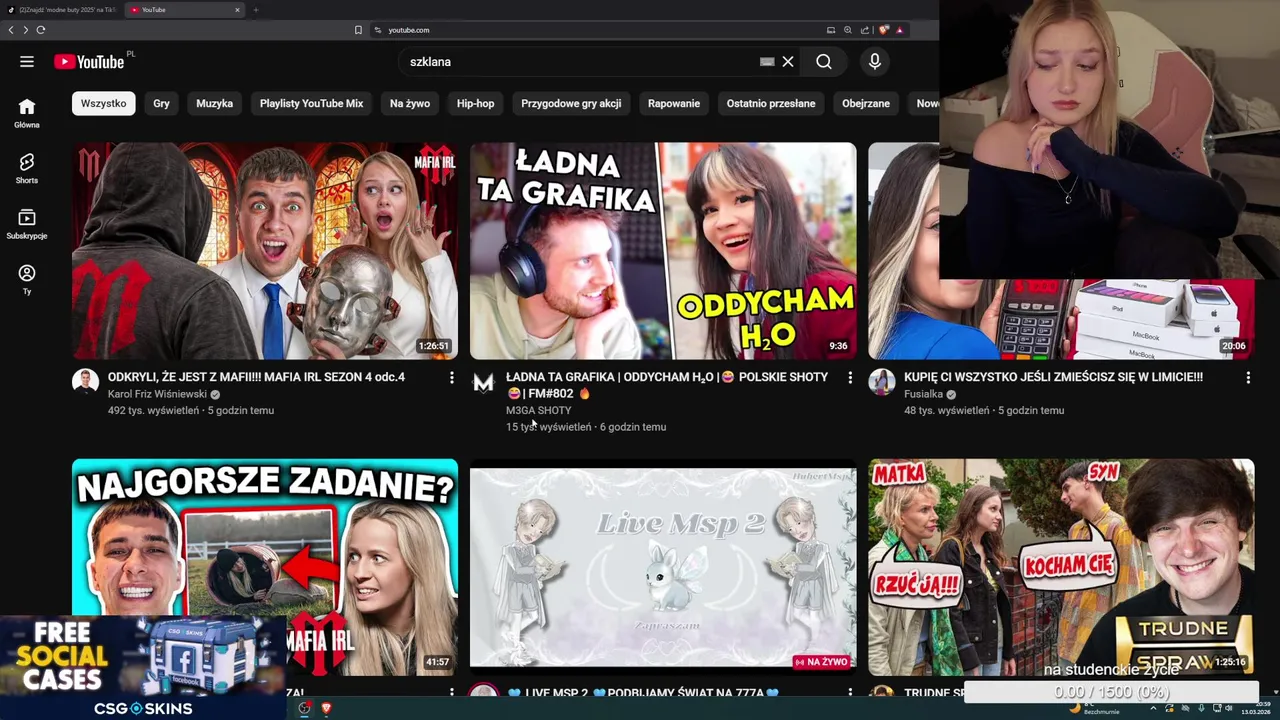Viewport: 1280px width, 720px height.
Task: Click M3GA SHOTY channel avatar
Action: (x=483, y=382)
